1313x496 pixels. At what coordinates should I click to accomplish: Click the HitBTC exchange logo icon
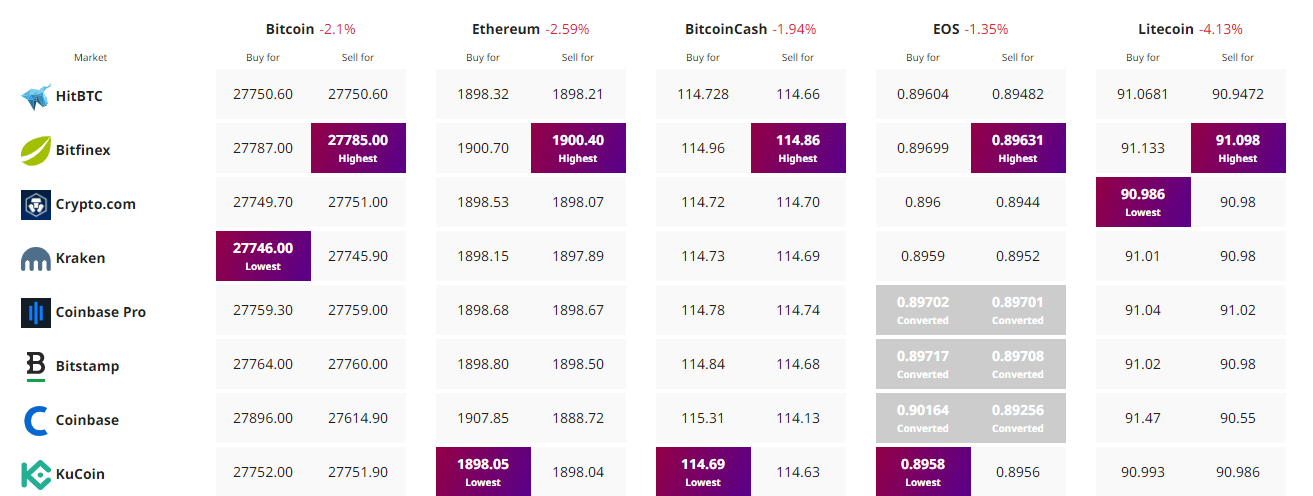coord(36,97)
